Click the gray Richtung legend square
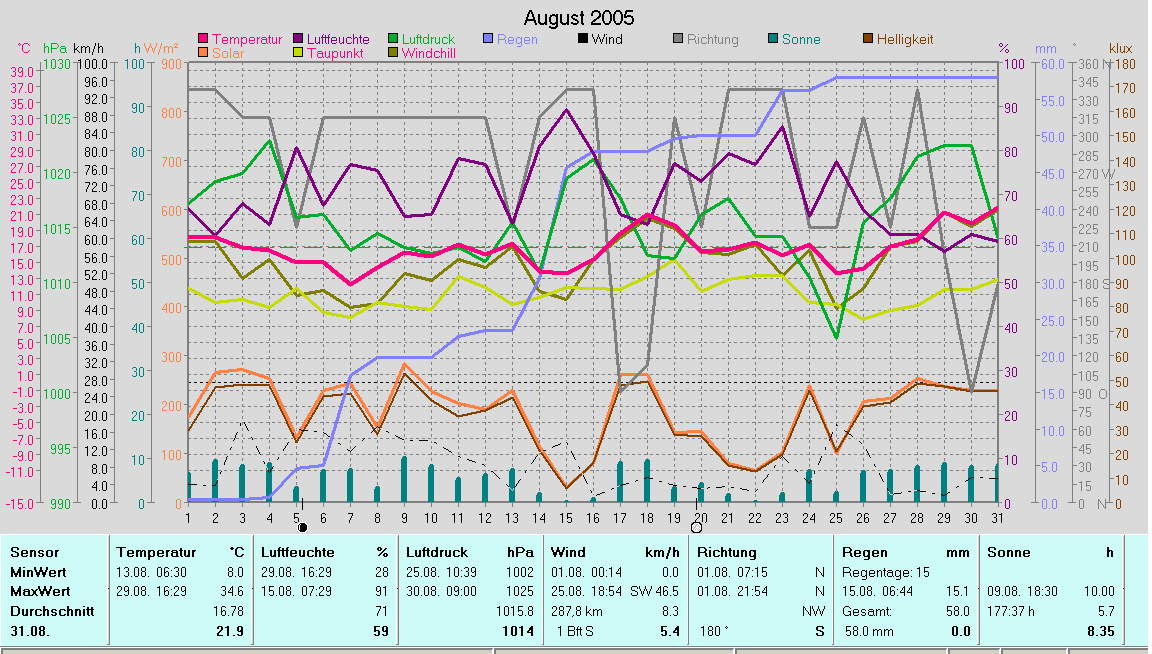 click(678, 39)
